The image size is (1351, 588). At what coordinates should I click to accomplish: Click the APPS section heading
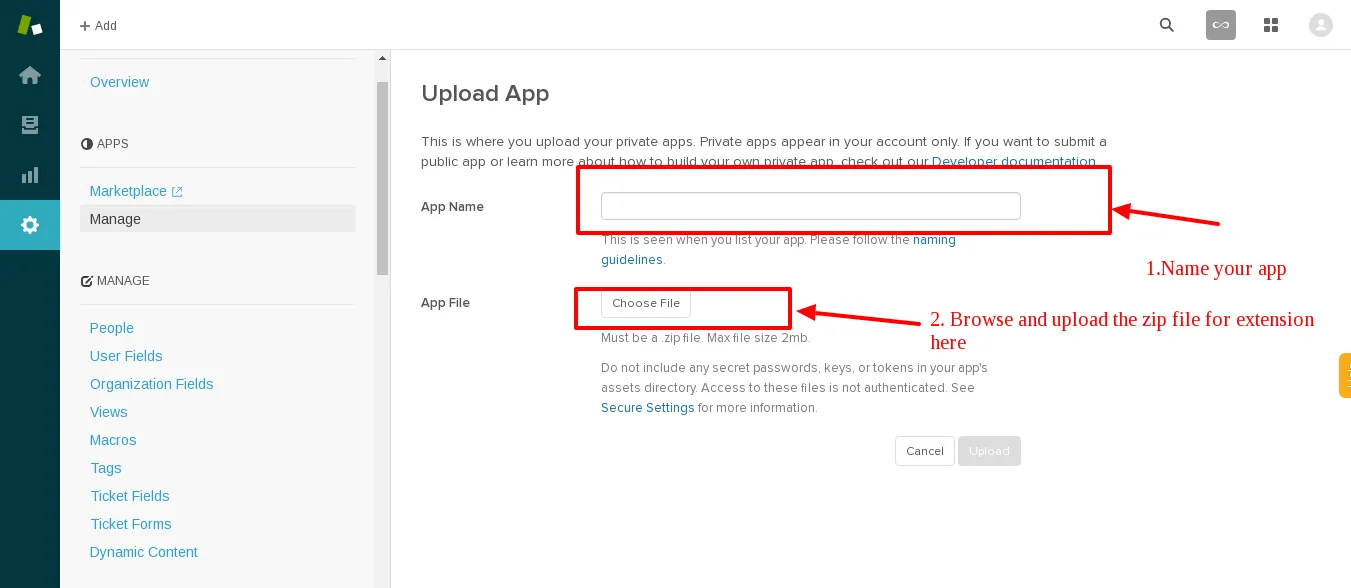pos(105,144)
